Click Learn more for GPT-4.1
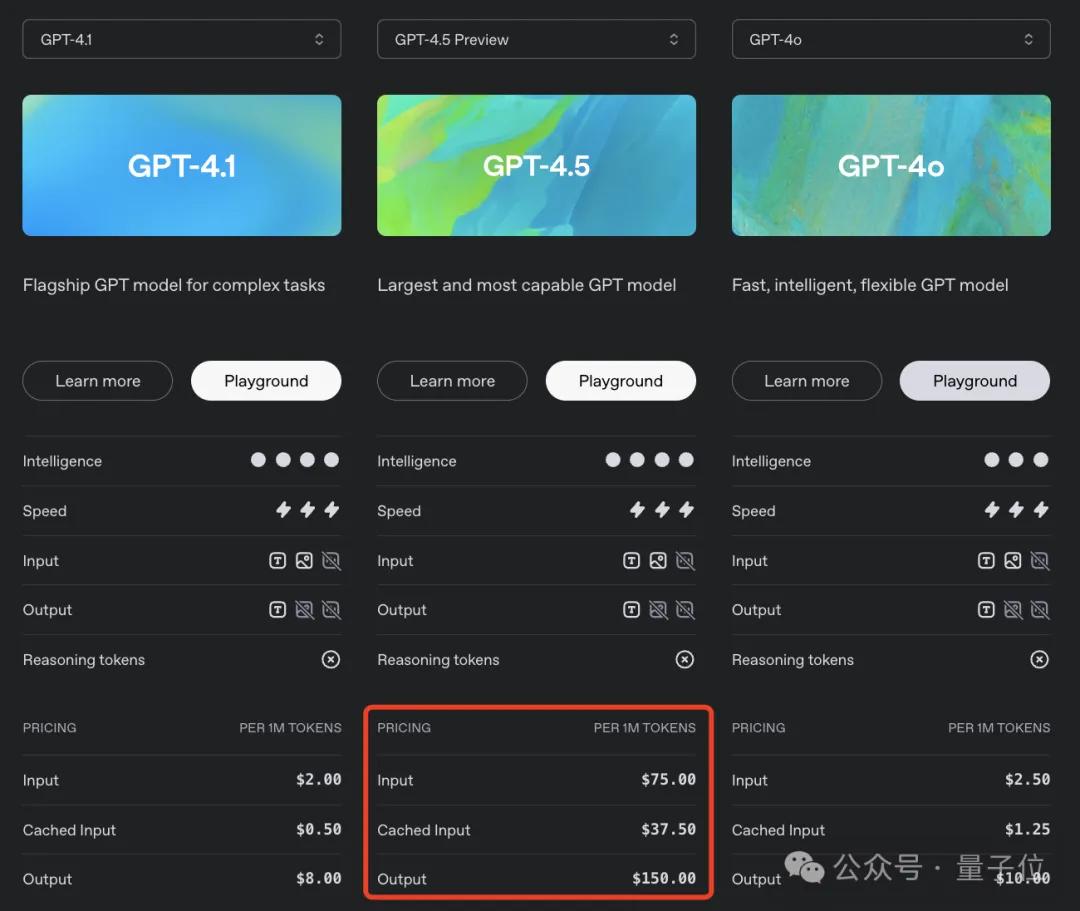1080x911 pixels. (97, 381)
